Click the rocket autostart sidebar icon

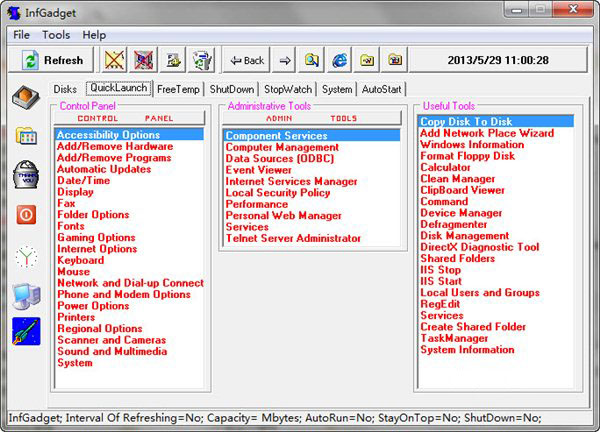point(26,331)
